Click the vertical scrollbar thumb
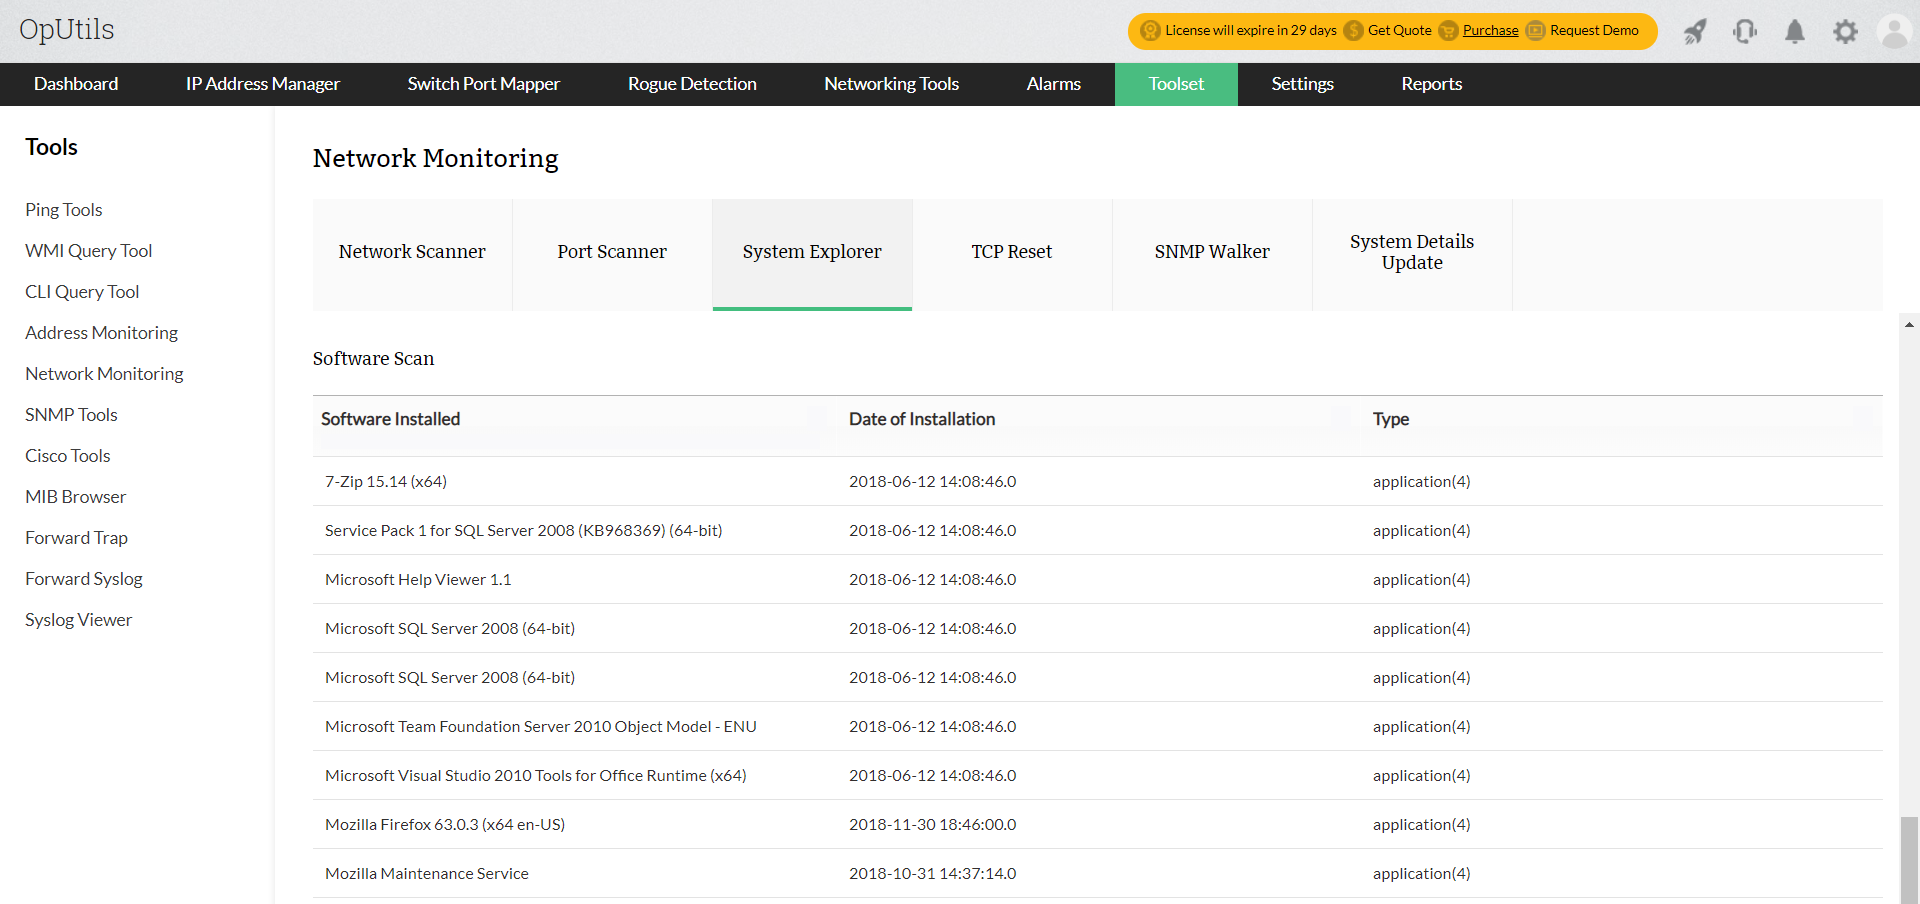1920x904 pixels. click(1910, 860)
